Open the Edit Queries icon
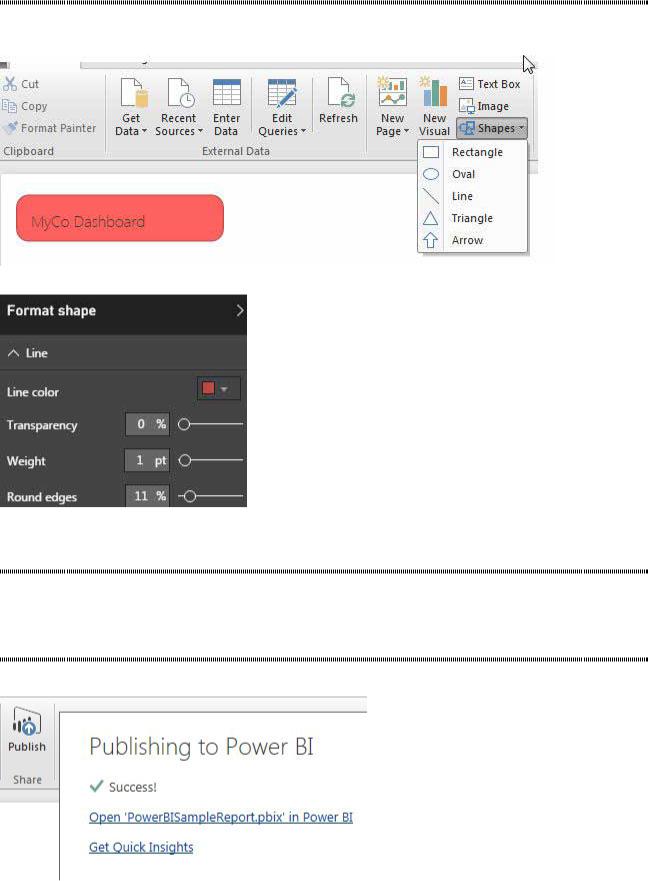Viewport: 648px width, 881px height. [x=282, y=93]
